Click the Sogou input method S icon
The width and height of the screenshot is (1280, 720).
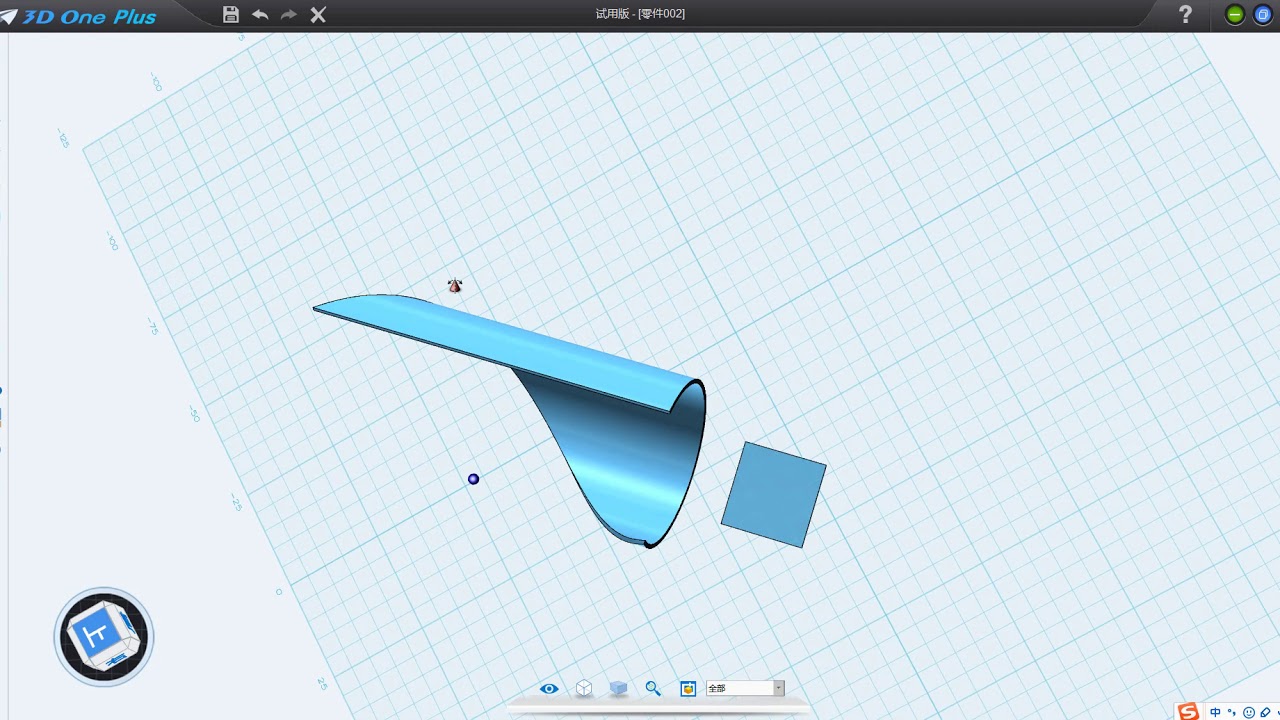tap(1188, 711)
